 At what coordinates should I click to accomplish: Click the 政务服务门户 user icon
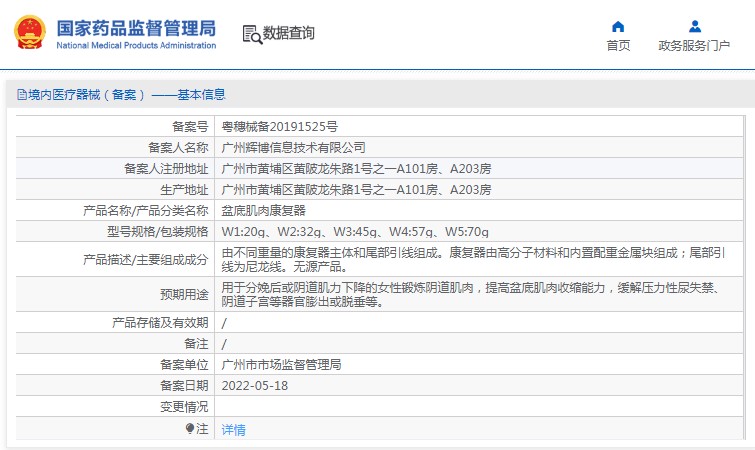694,26
